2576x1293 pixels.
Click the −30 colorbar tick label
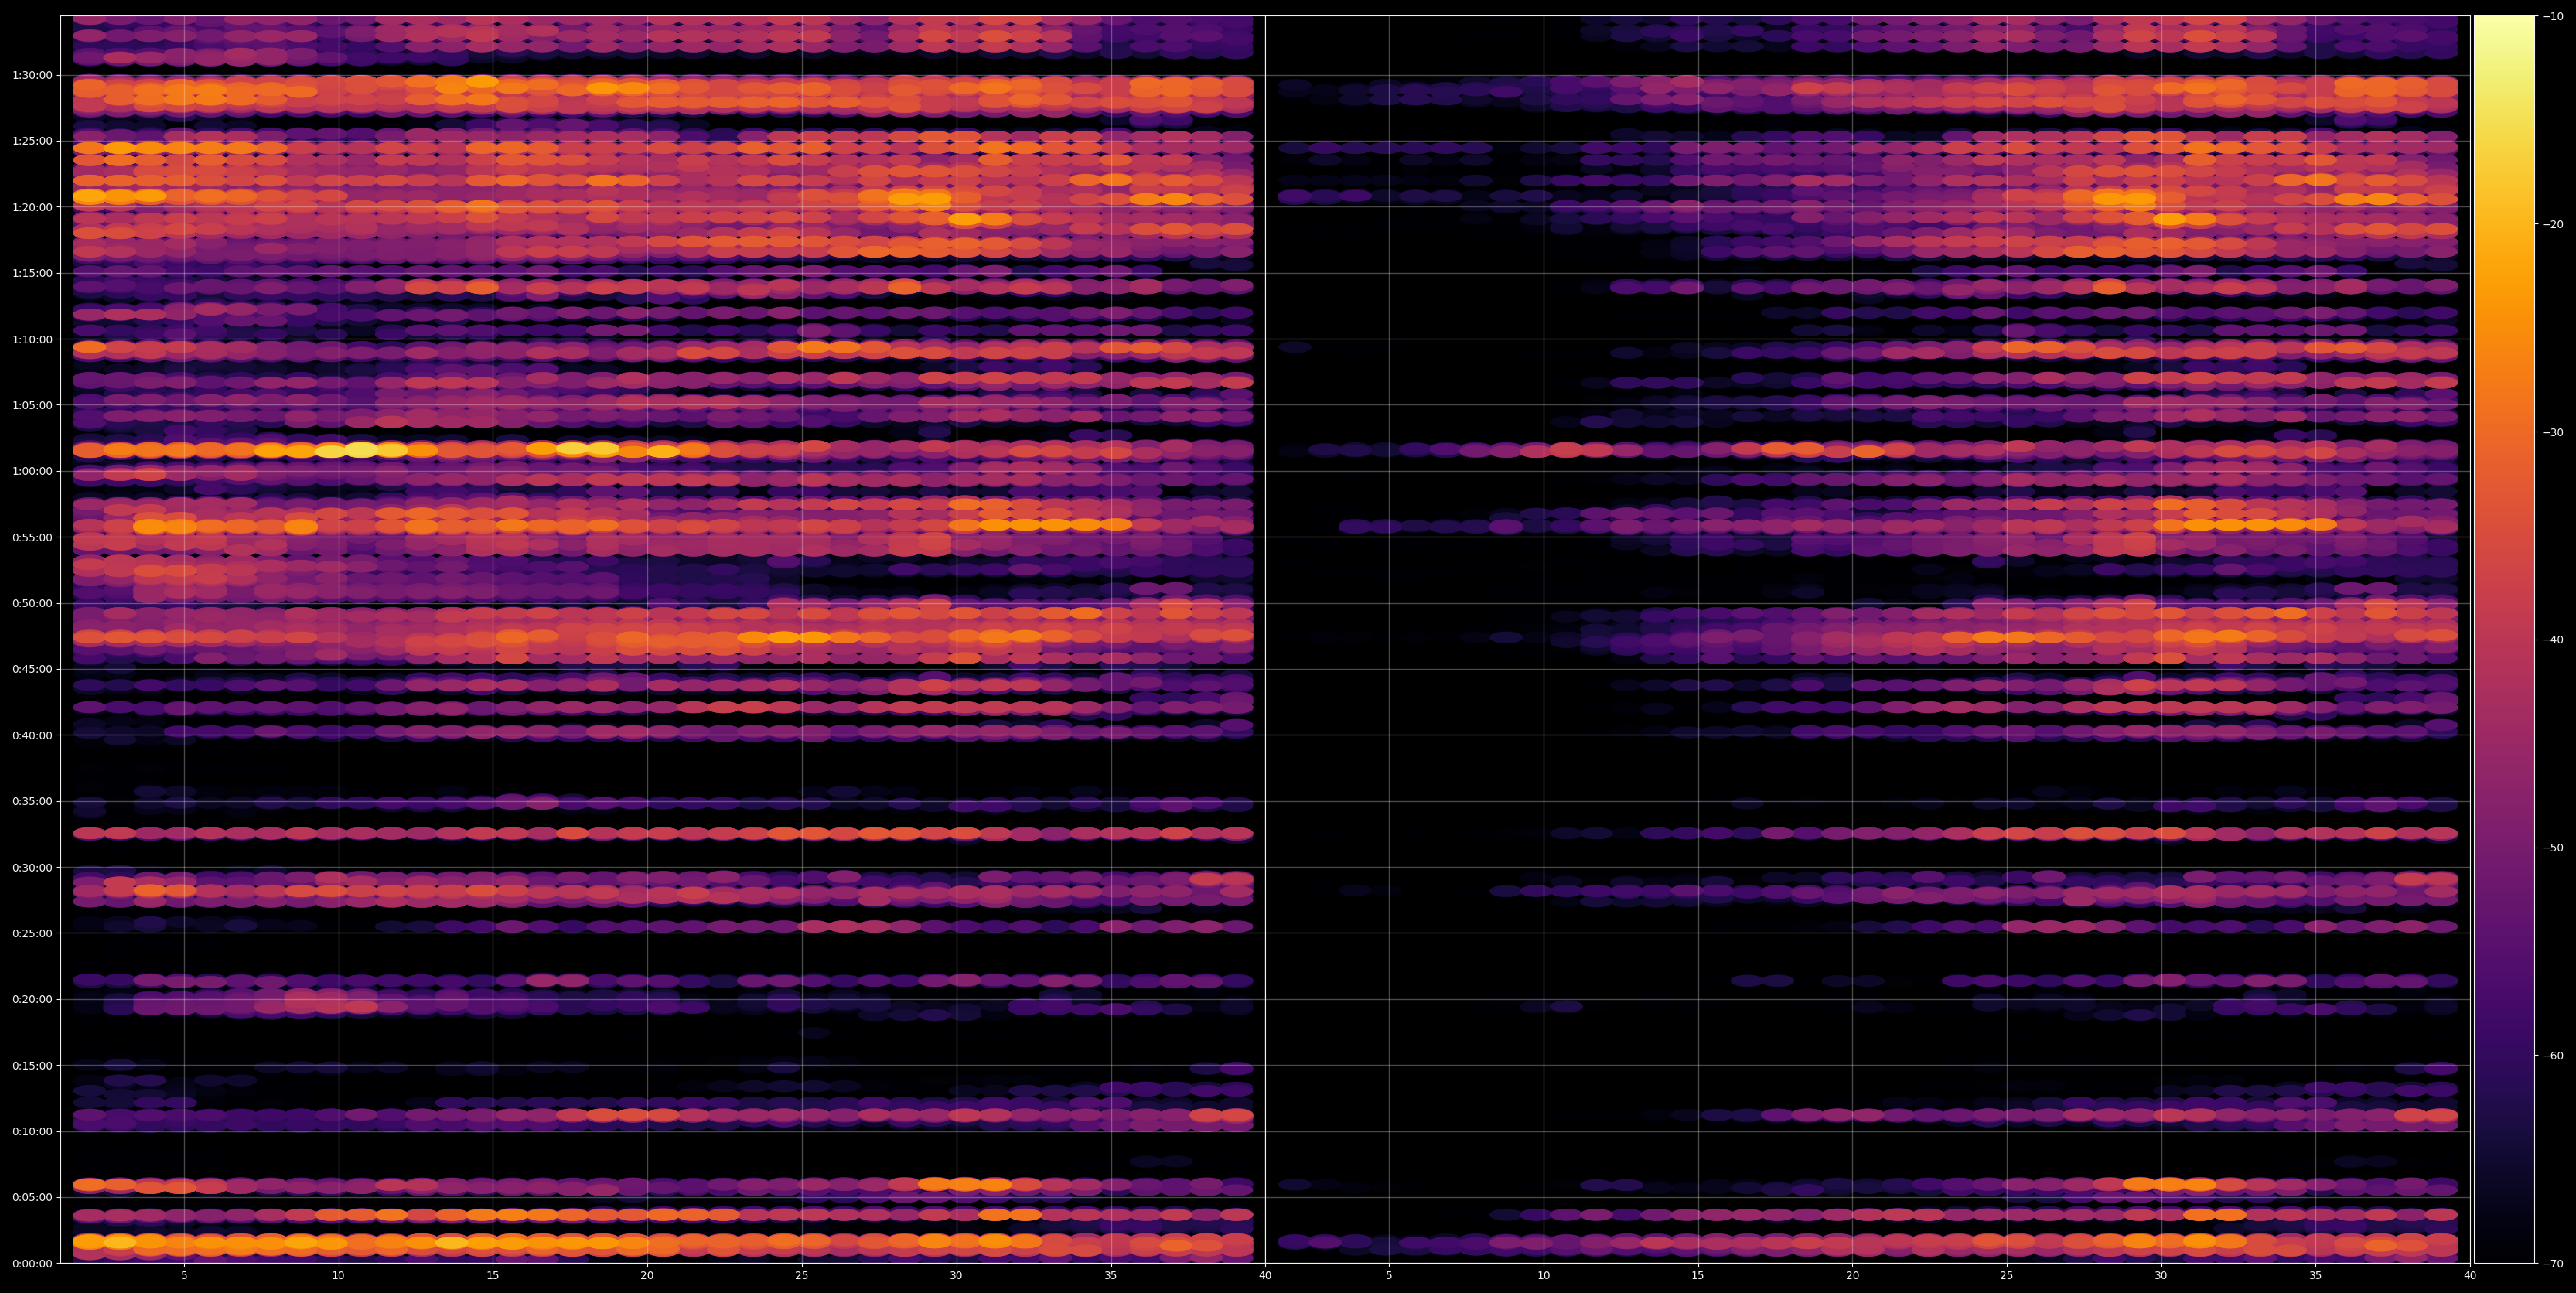(2553, 432)
